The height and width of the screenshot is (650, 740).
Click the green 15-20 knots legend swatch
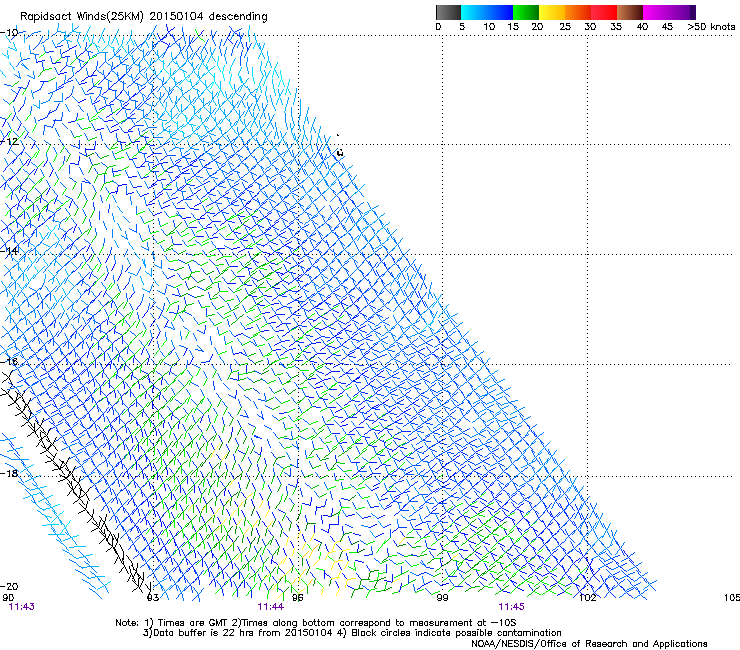pyautogui.click(x=526, y=12)
